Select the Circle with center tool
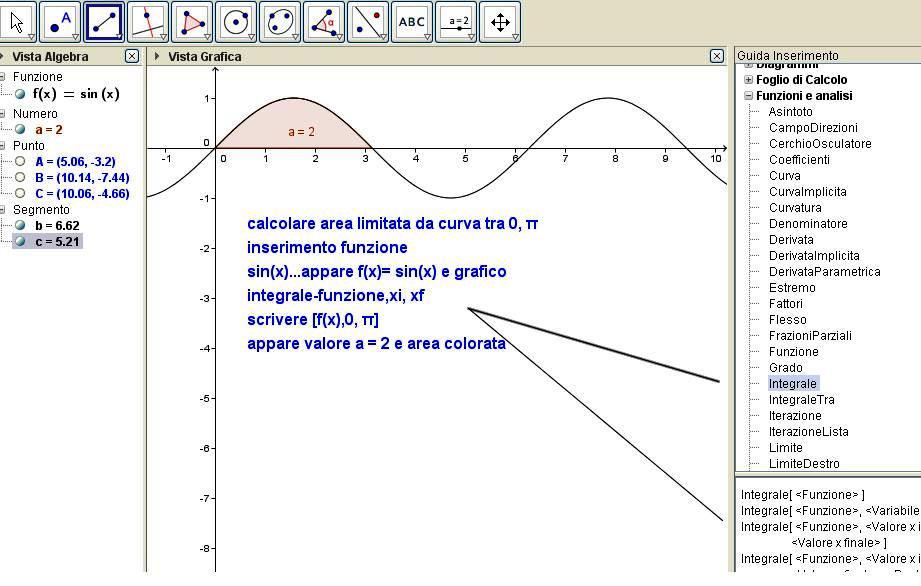Screen dimensions: 921x586 (236, 22)
